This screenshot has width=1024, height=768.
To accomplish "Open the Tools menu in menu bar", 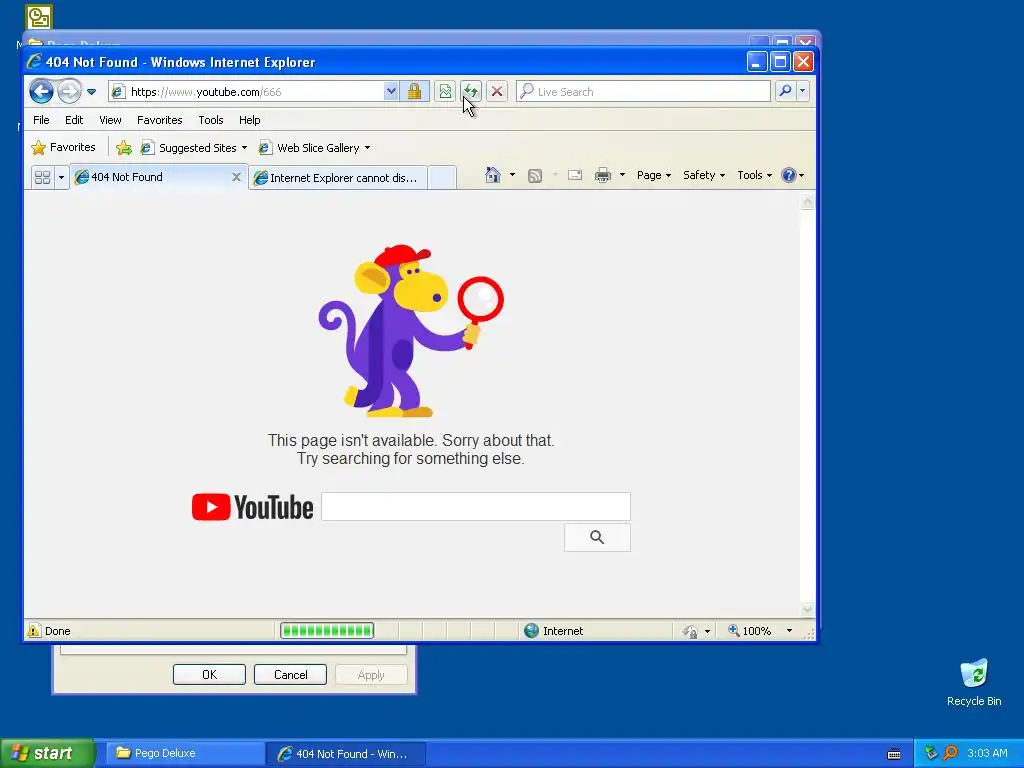I will 211,120.
